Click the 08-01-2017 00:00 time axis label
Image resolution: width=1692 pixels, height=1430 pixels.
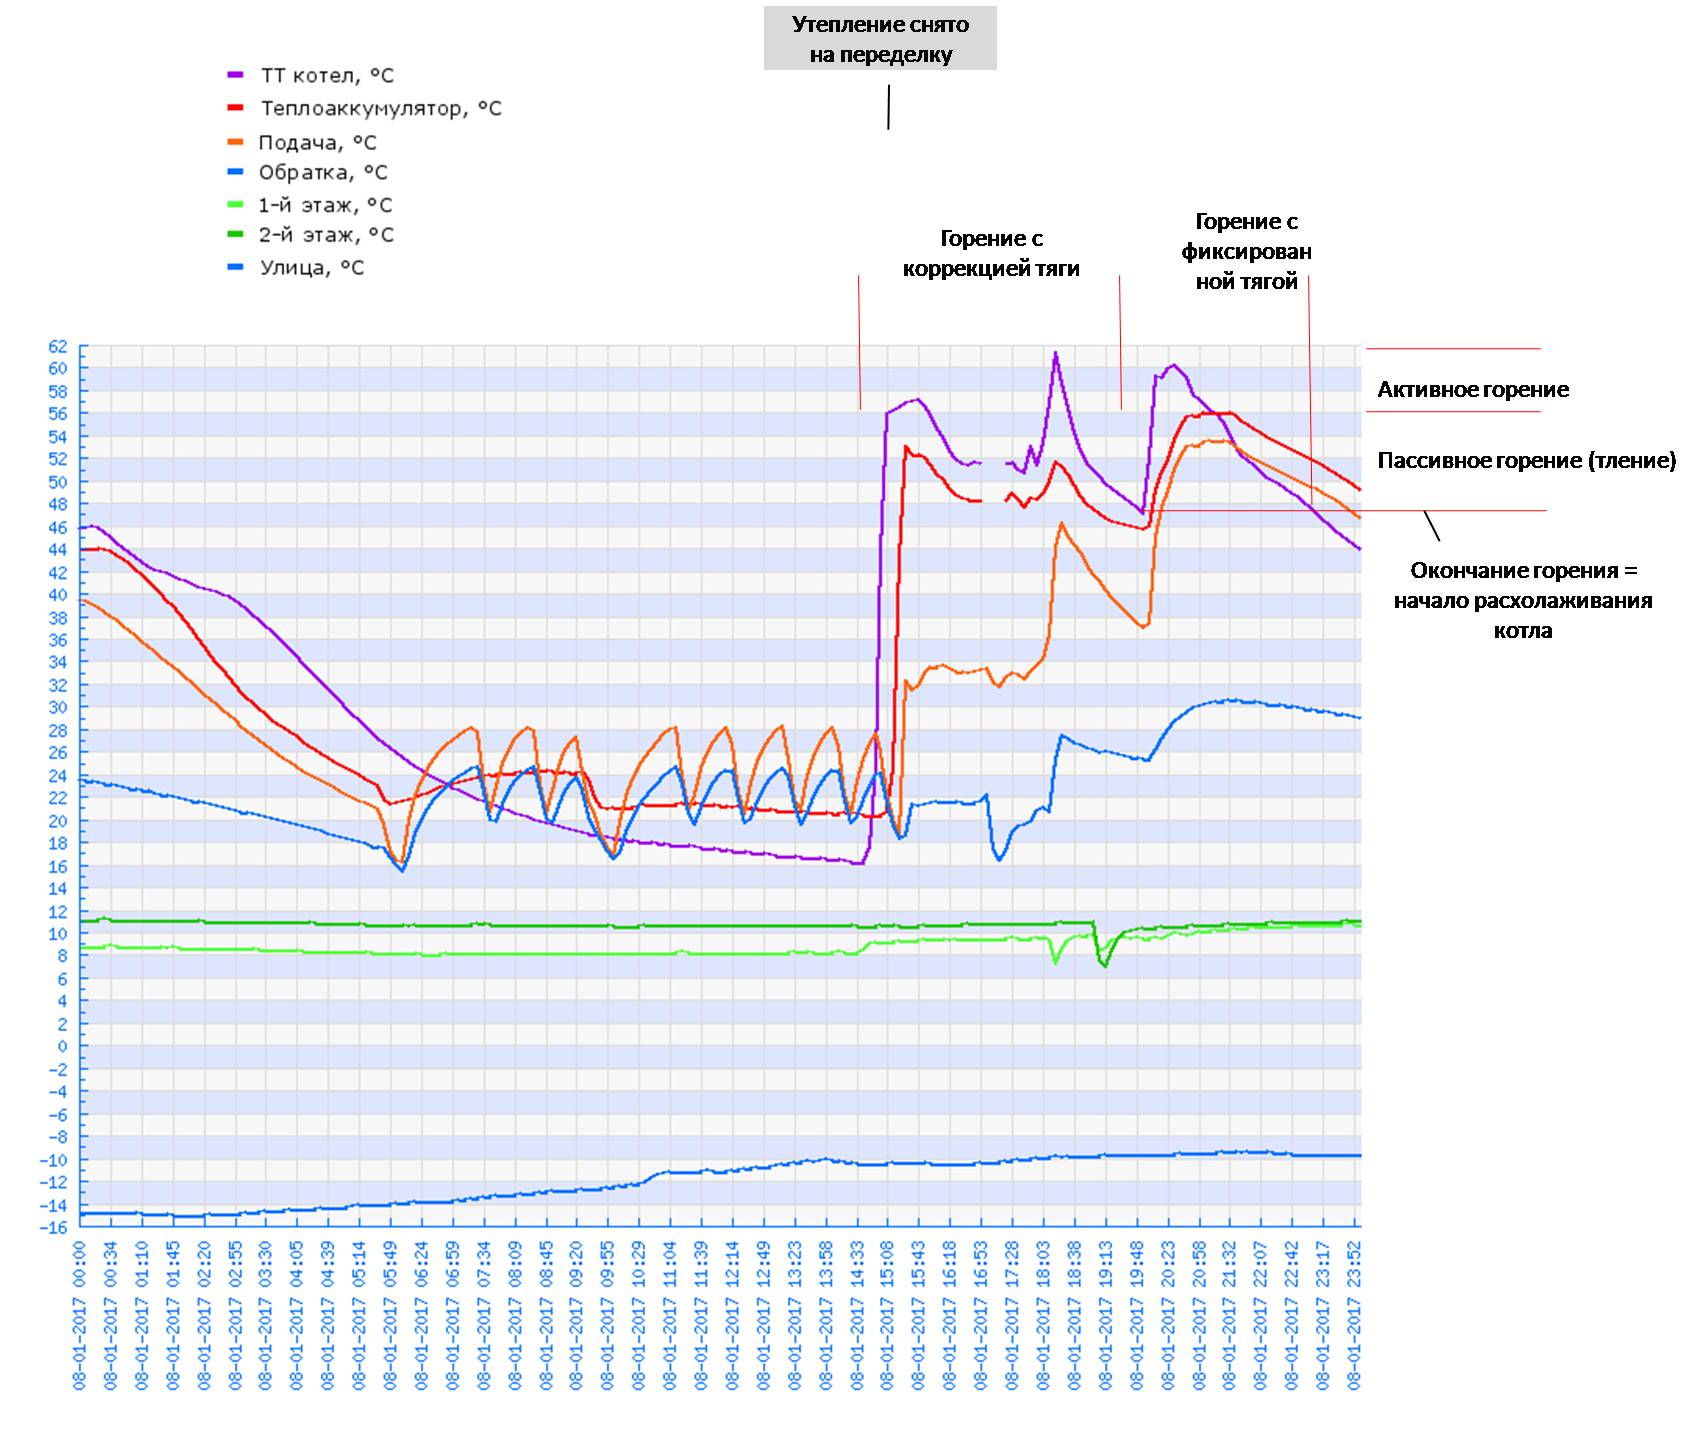click(x=80, y=1315)
